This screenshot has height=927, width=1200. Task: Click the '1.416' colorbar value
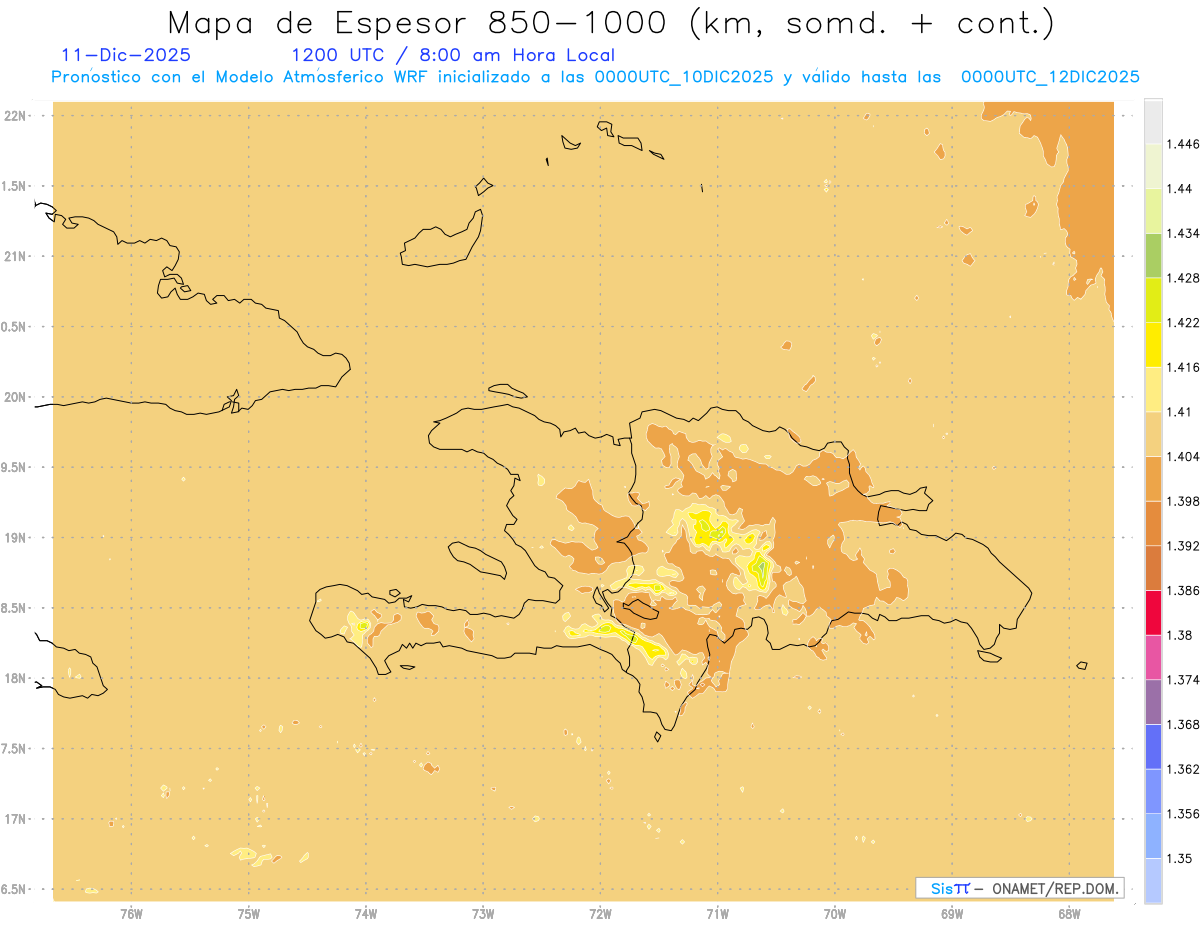[x=1182, y=367]
